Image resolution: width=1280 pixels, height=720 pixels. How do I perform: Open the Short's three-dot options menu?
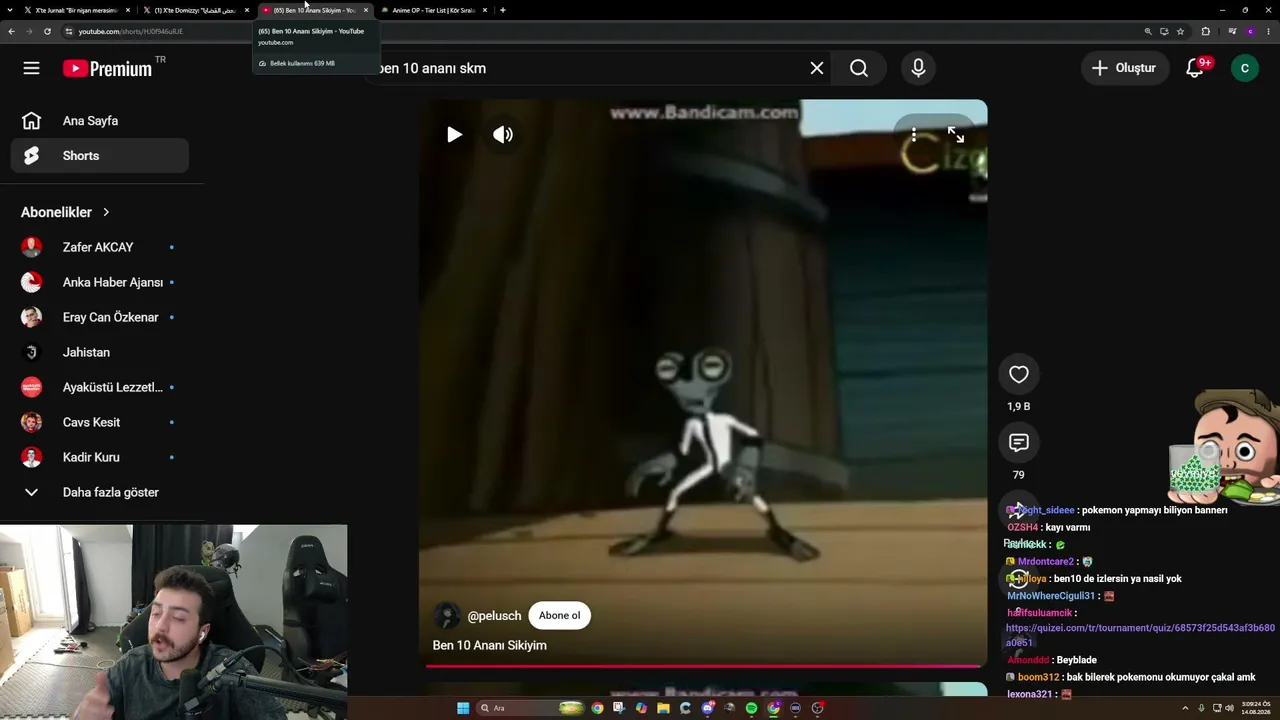pyautogui.click(x=914, y=135)
